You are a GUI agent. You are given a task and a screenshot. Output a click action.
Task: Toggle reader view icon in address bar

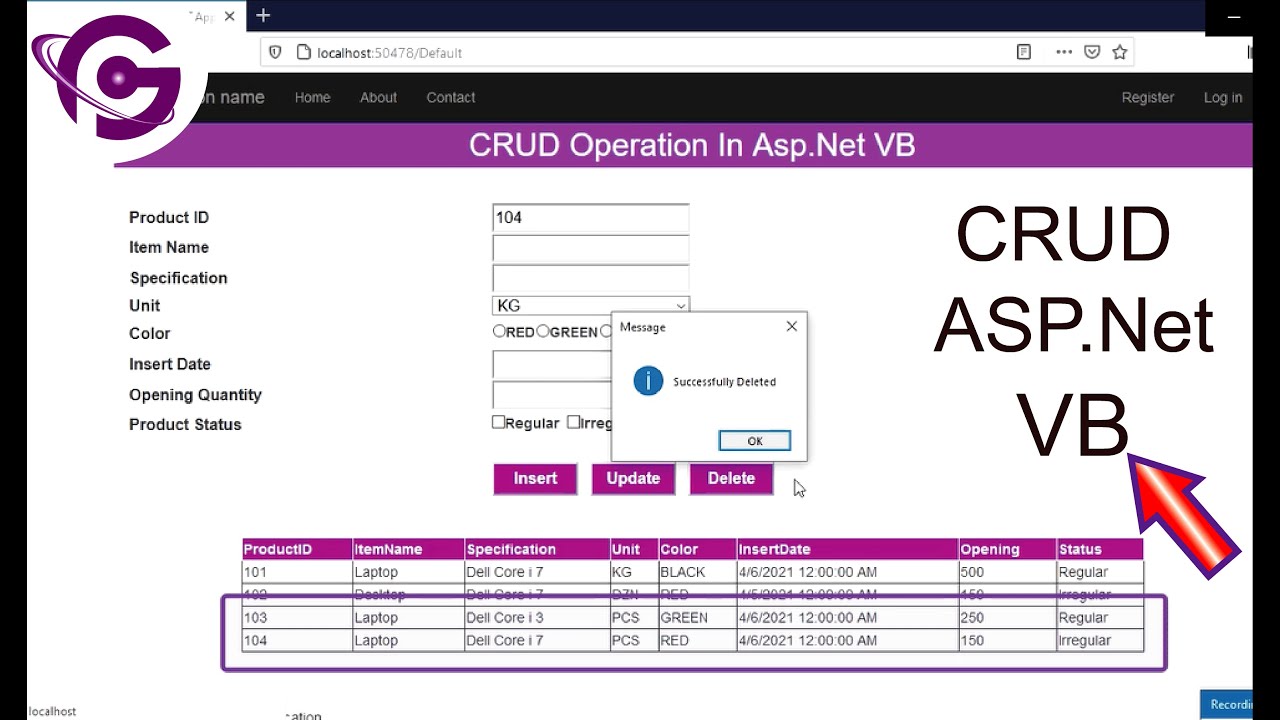[x=1024, y=52]
